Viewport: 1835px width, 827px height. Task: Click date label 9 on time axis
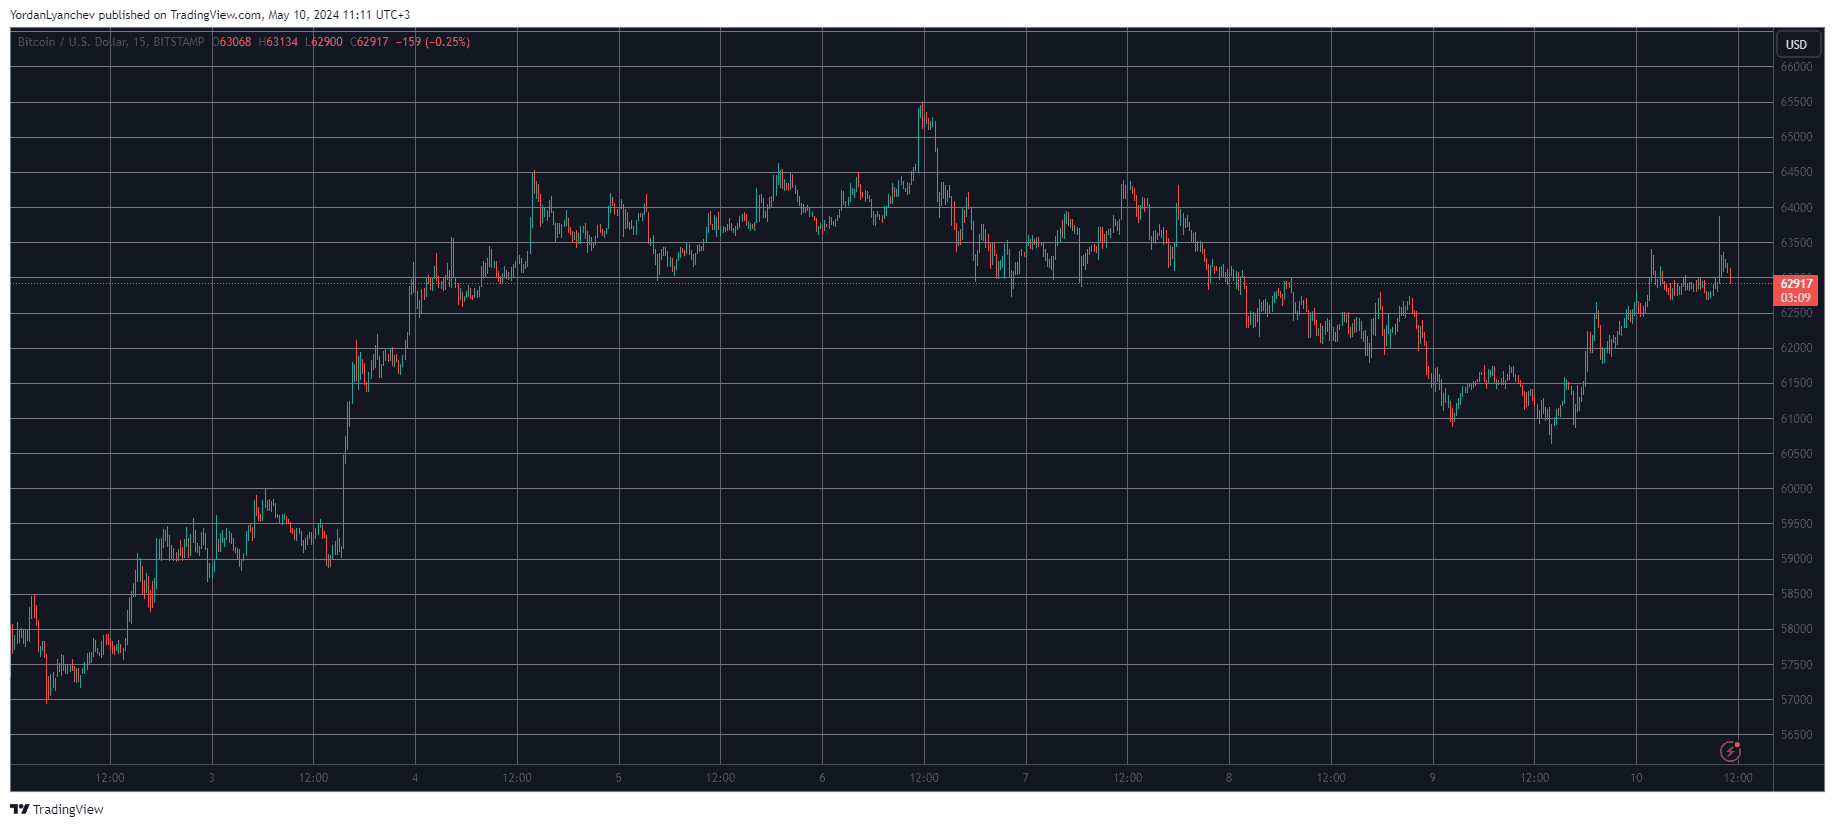1433,778
